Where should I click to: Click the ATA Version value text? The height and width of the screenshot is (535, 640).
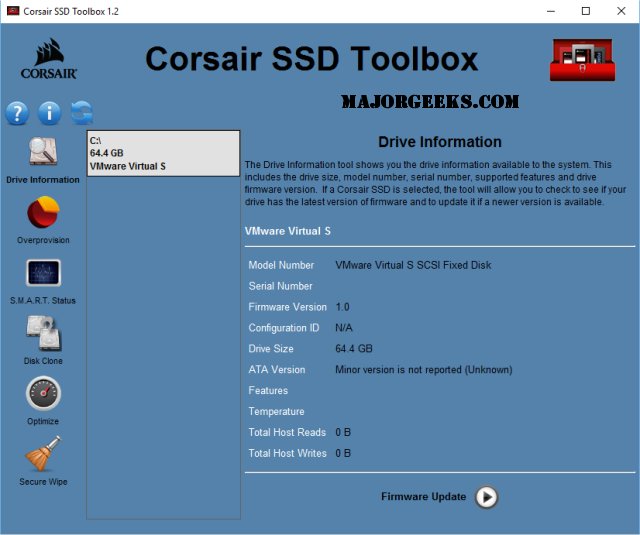point(424,370)
